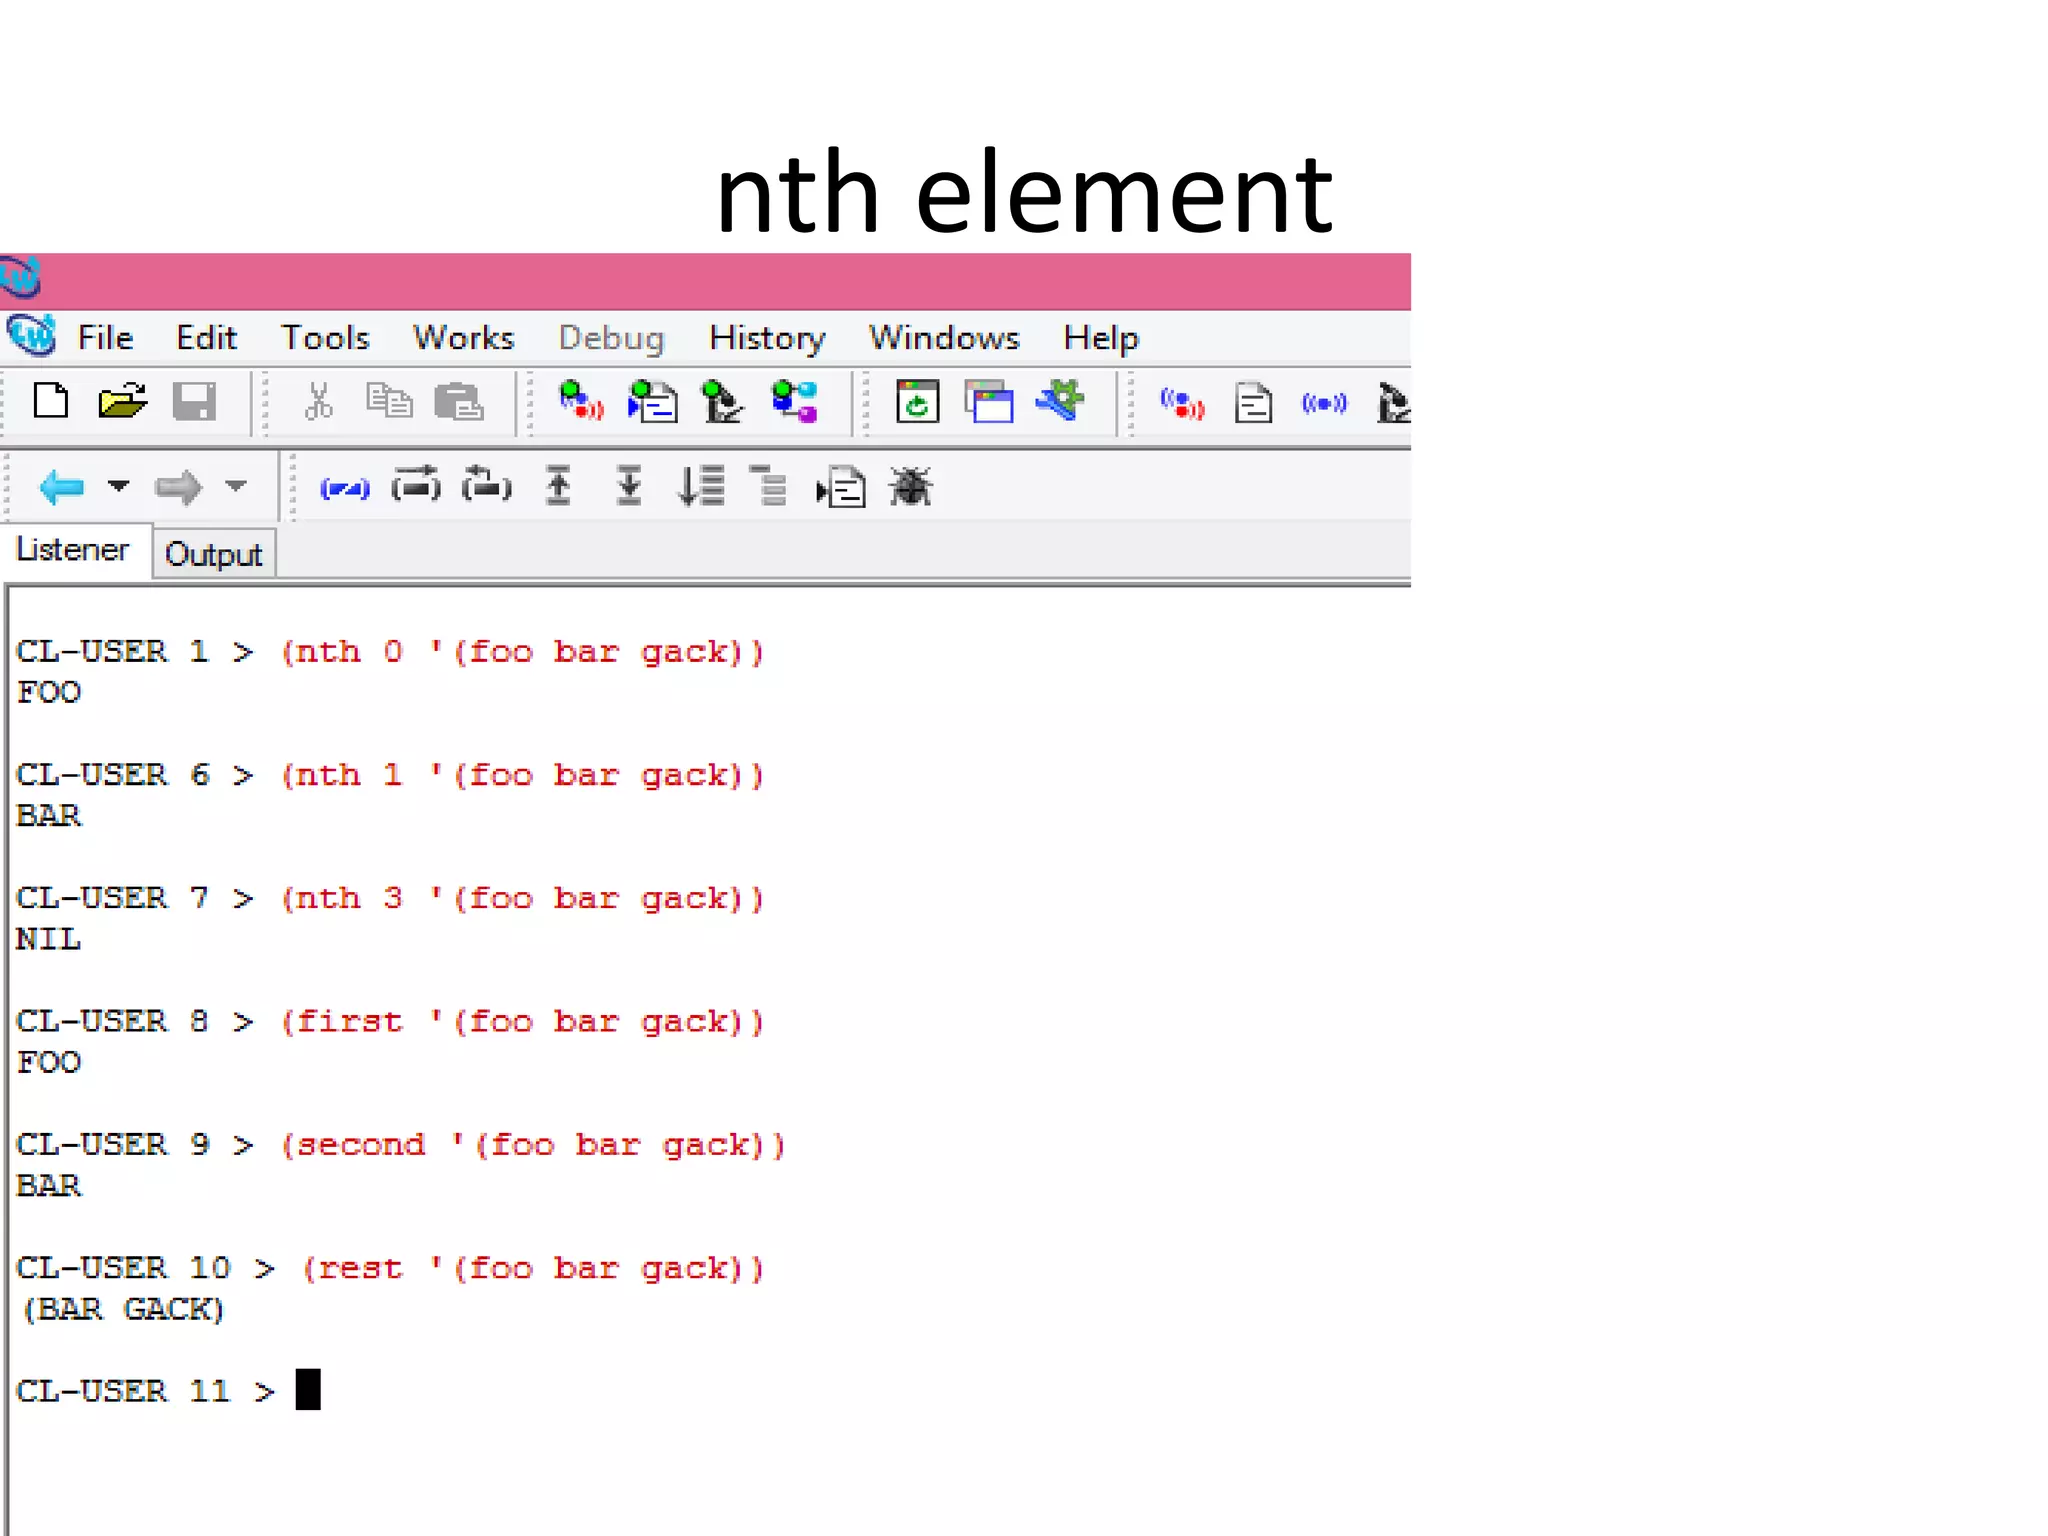
Task: Click the blue broadcast Output icon
Action: [x=1324, y=404]
